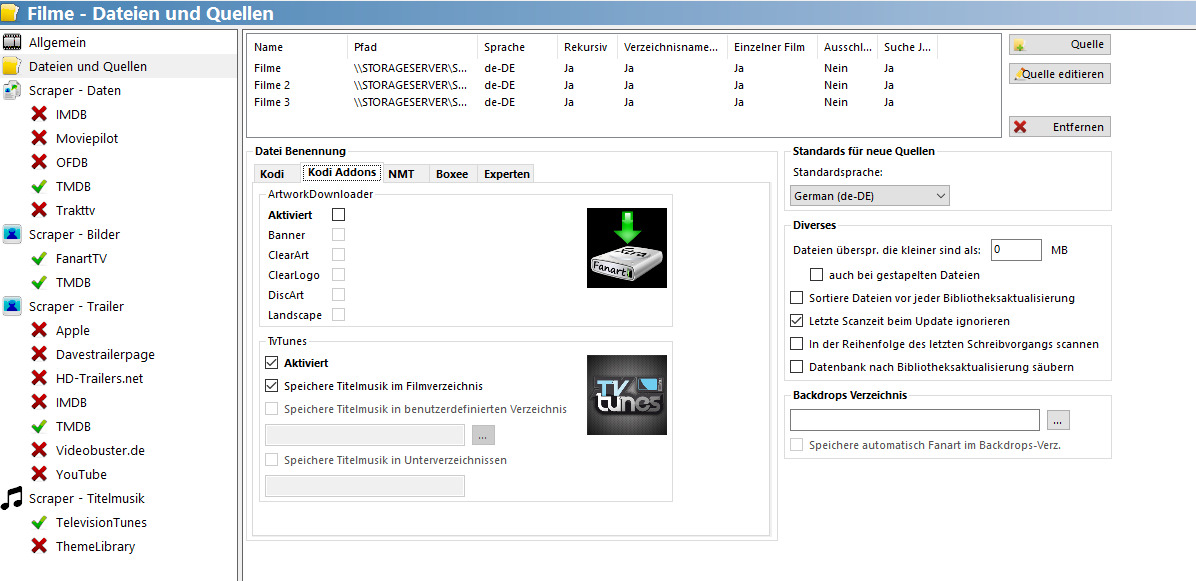The height and width of the screenshot is (581, 1196).
Task: Click the Scraper - Trailer section icon
Action: click(11, 307)
